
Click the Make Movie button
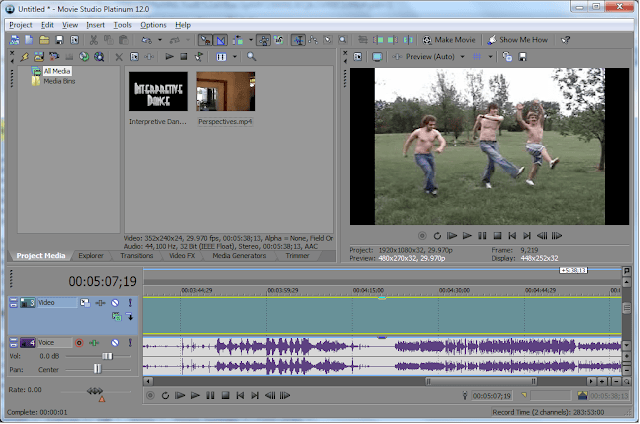coord(451,40)
